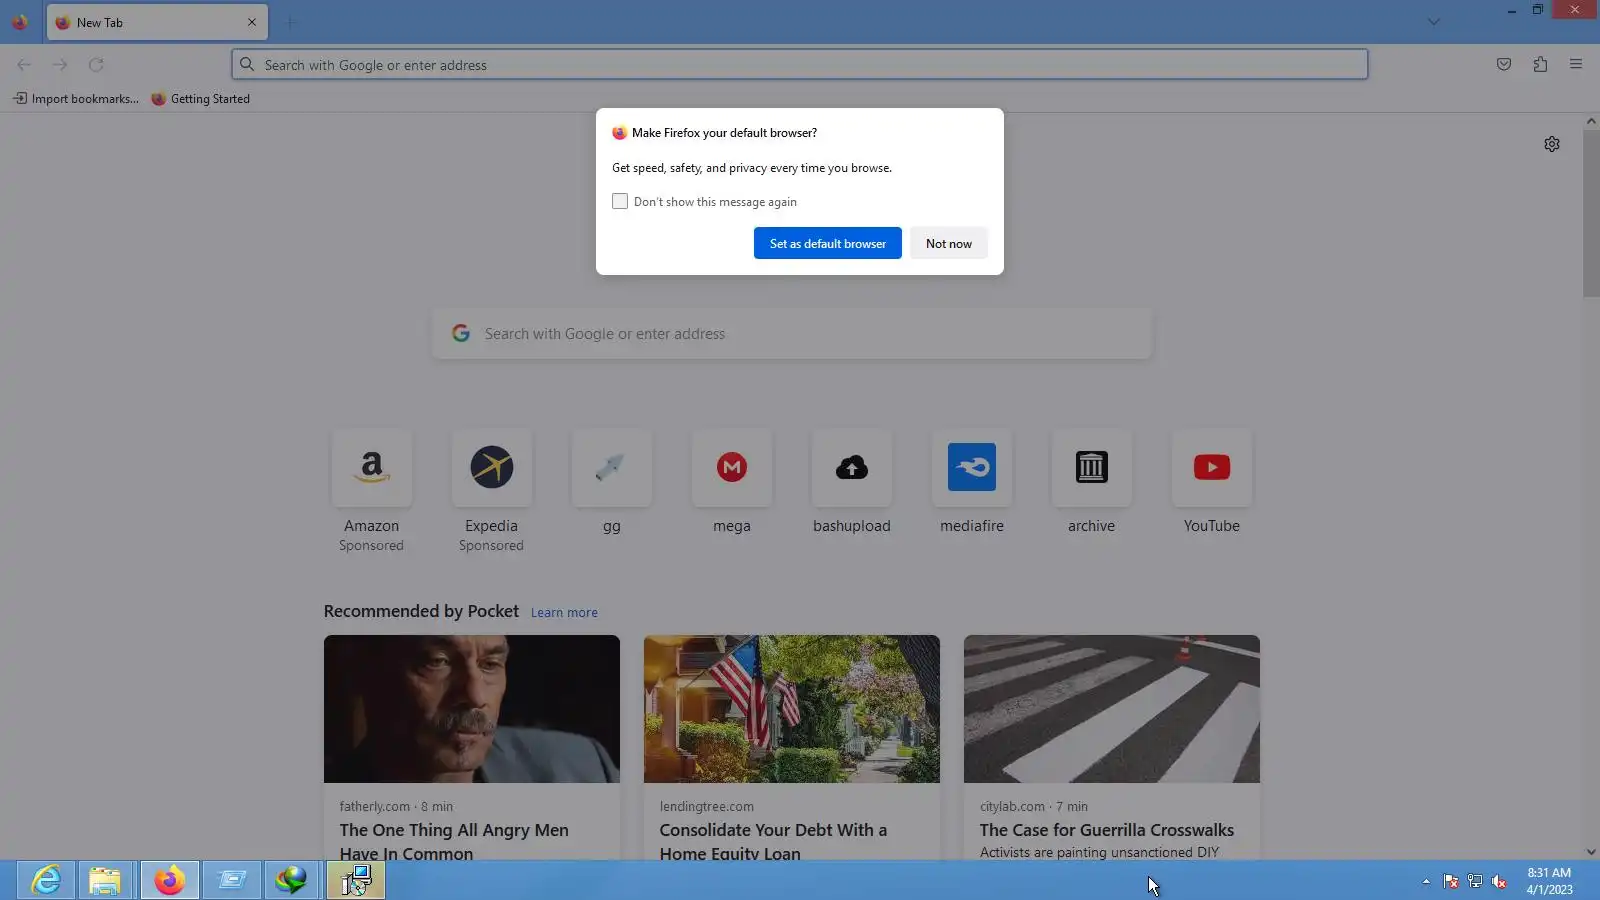Go back one page
The height and width of the screenshot is (900, 1600).
(x=24, y=65)
